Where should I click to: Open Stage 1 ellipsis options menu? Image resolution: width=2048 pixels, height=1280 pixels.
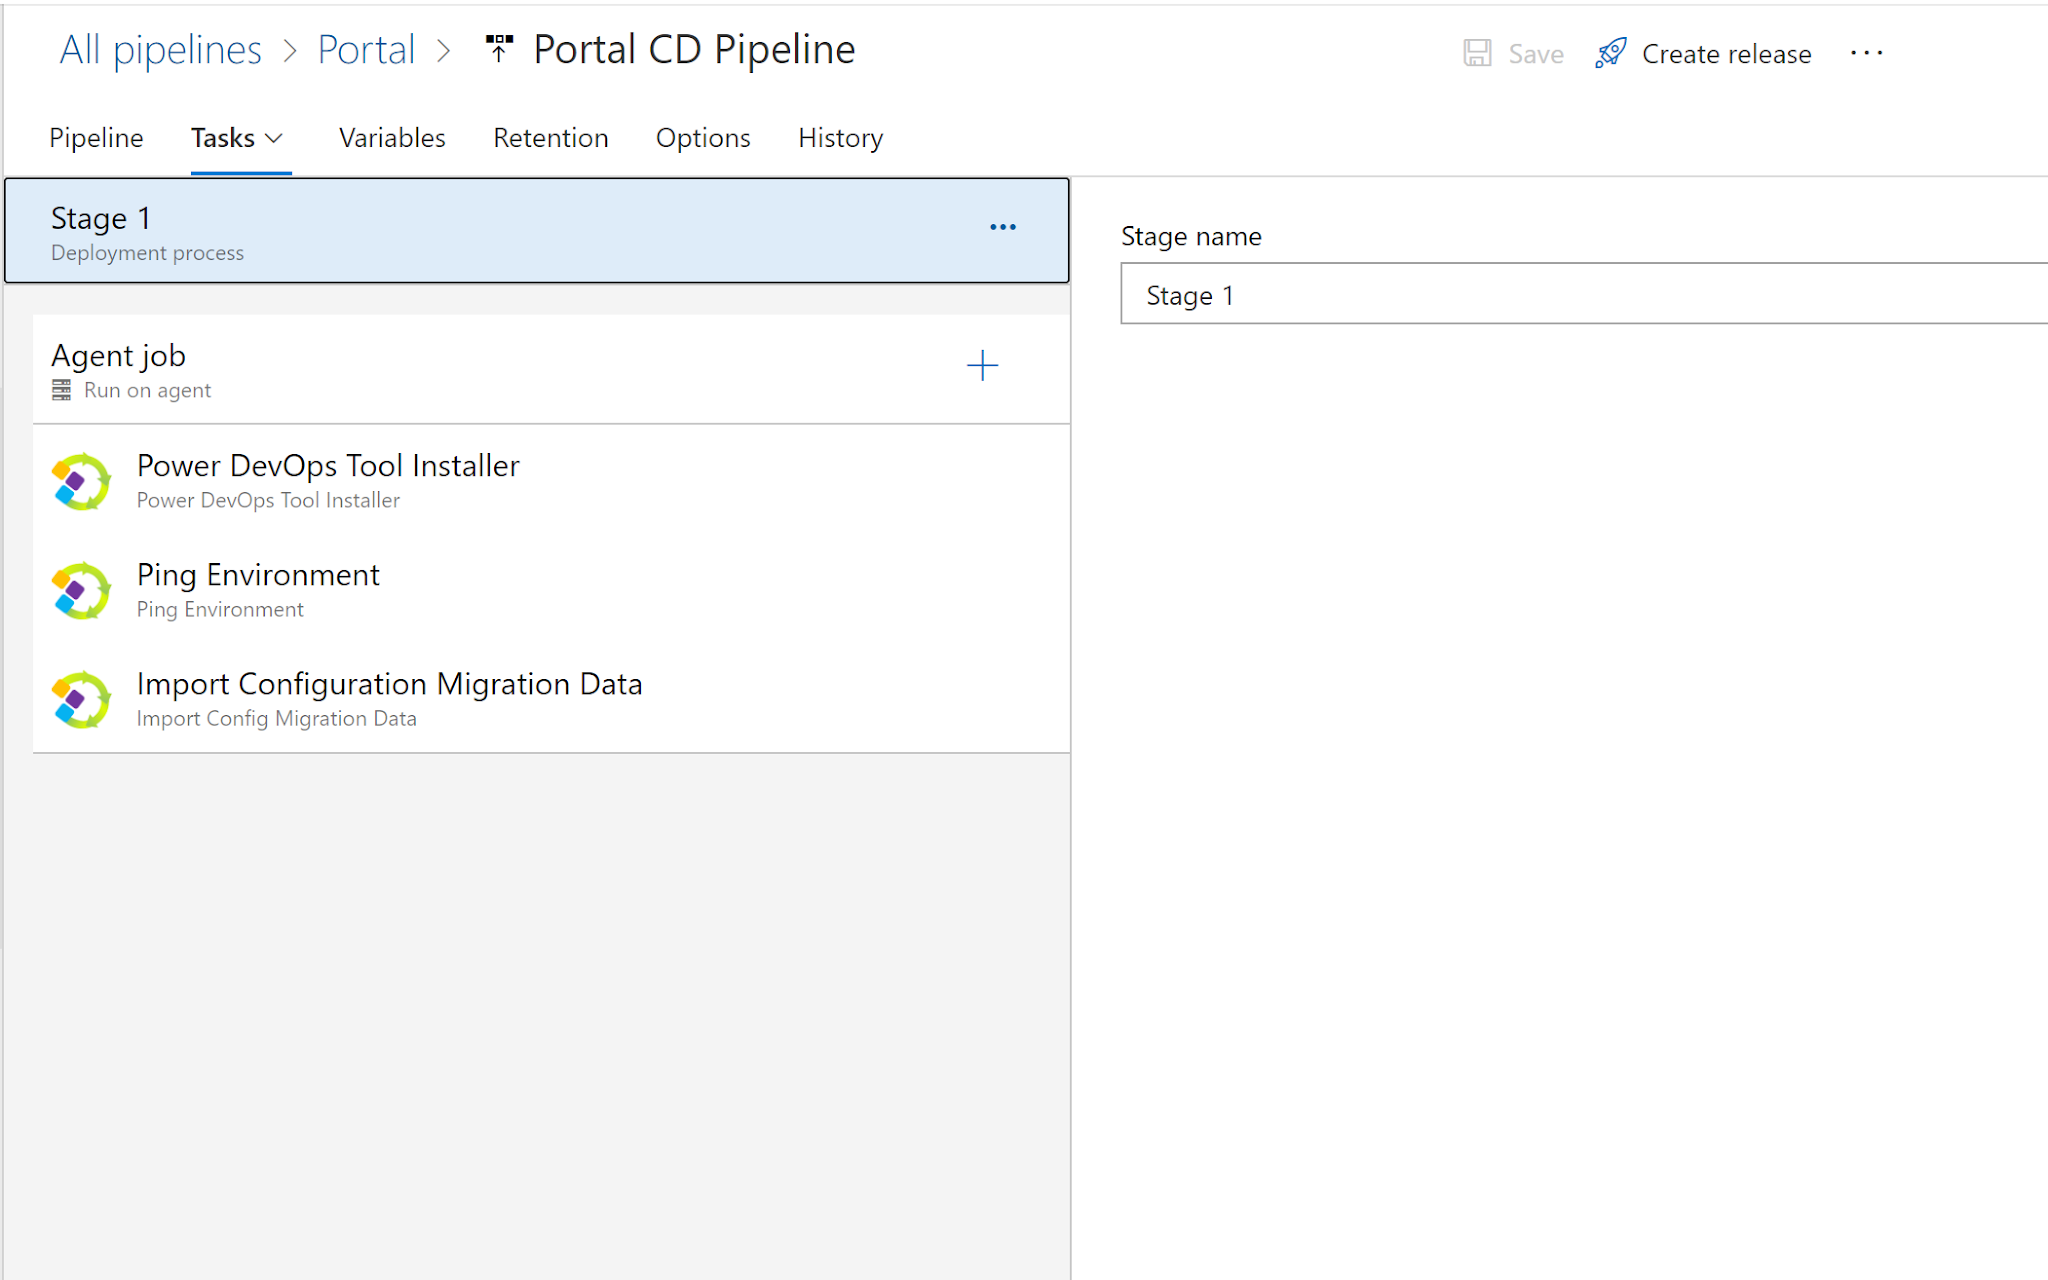pyautogui.click(x=1002, y=227)
